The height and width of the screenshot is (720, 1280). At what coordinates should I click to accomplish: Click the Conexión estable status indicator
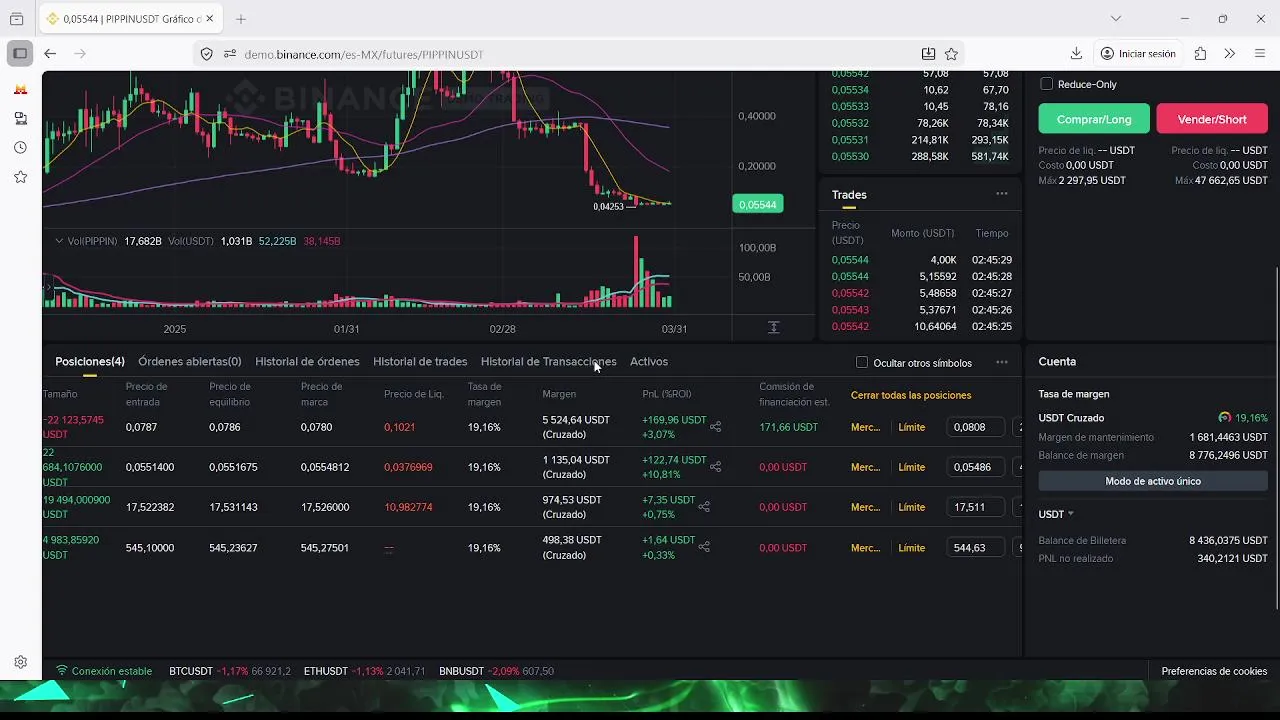coord(104,671)
